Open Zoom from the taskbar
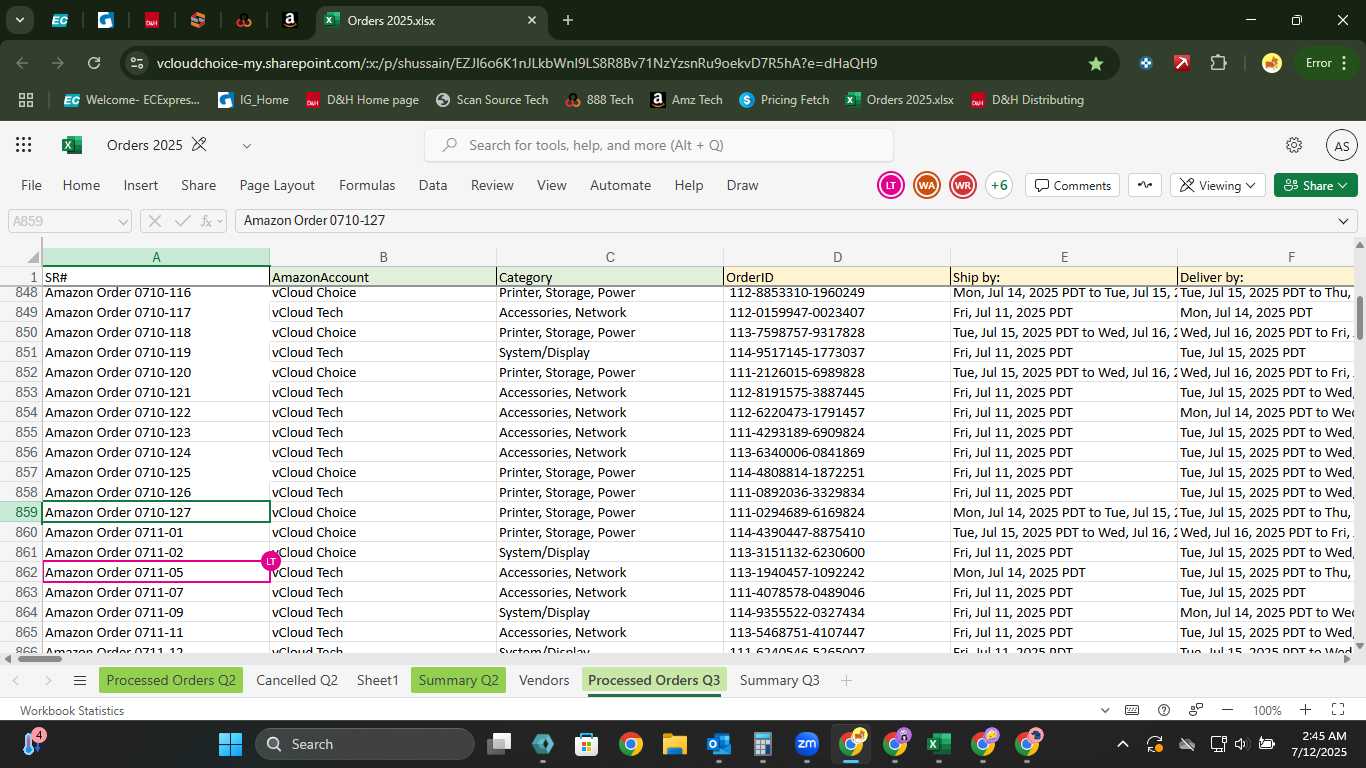 (x=807, y=744)
